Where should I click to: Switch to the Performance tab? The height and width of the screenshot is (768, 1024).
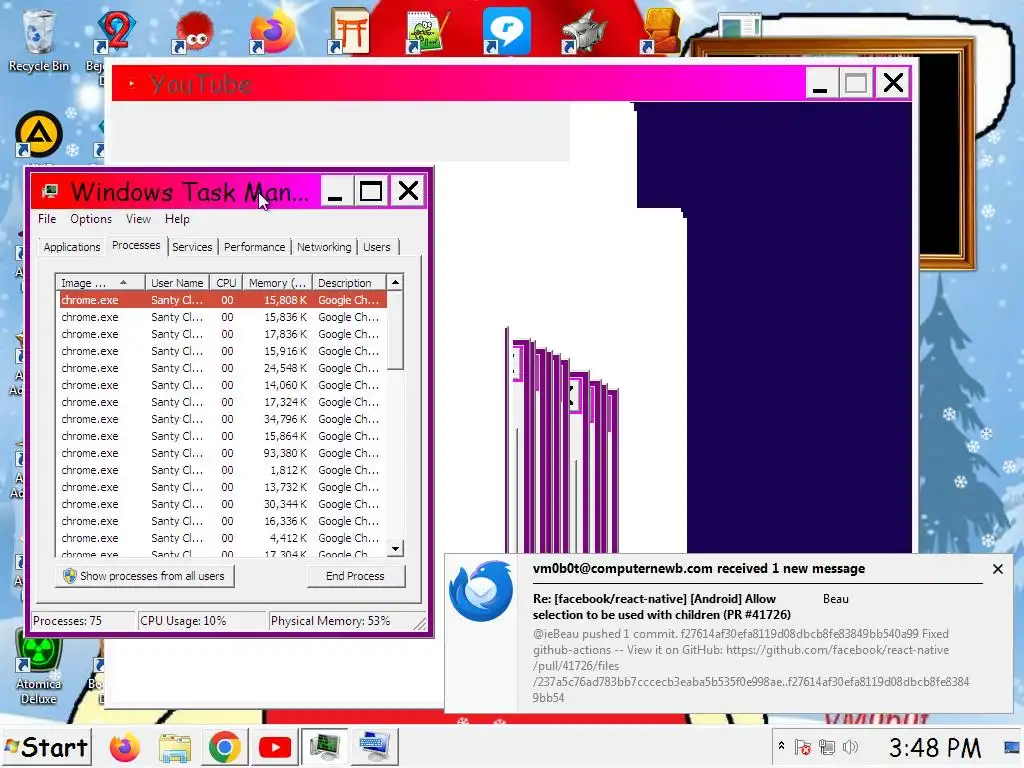255,247
